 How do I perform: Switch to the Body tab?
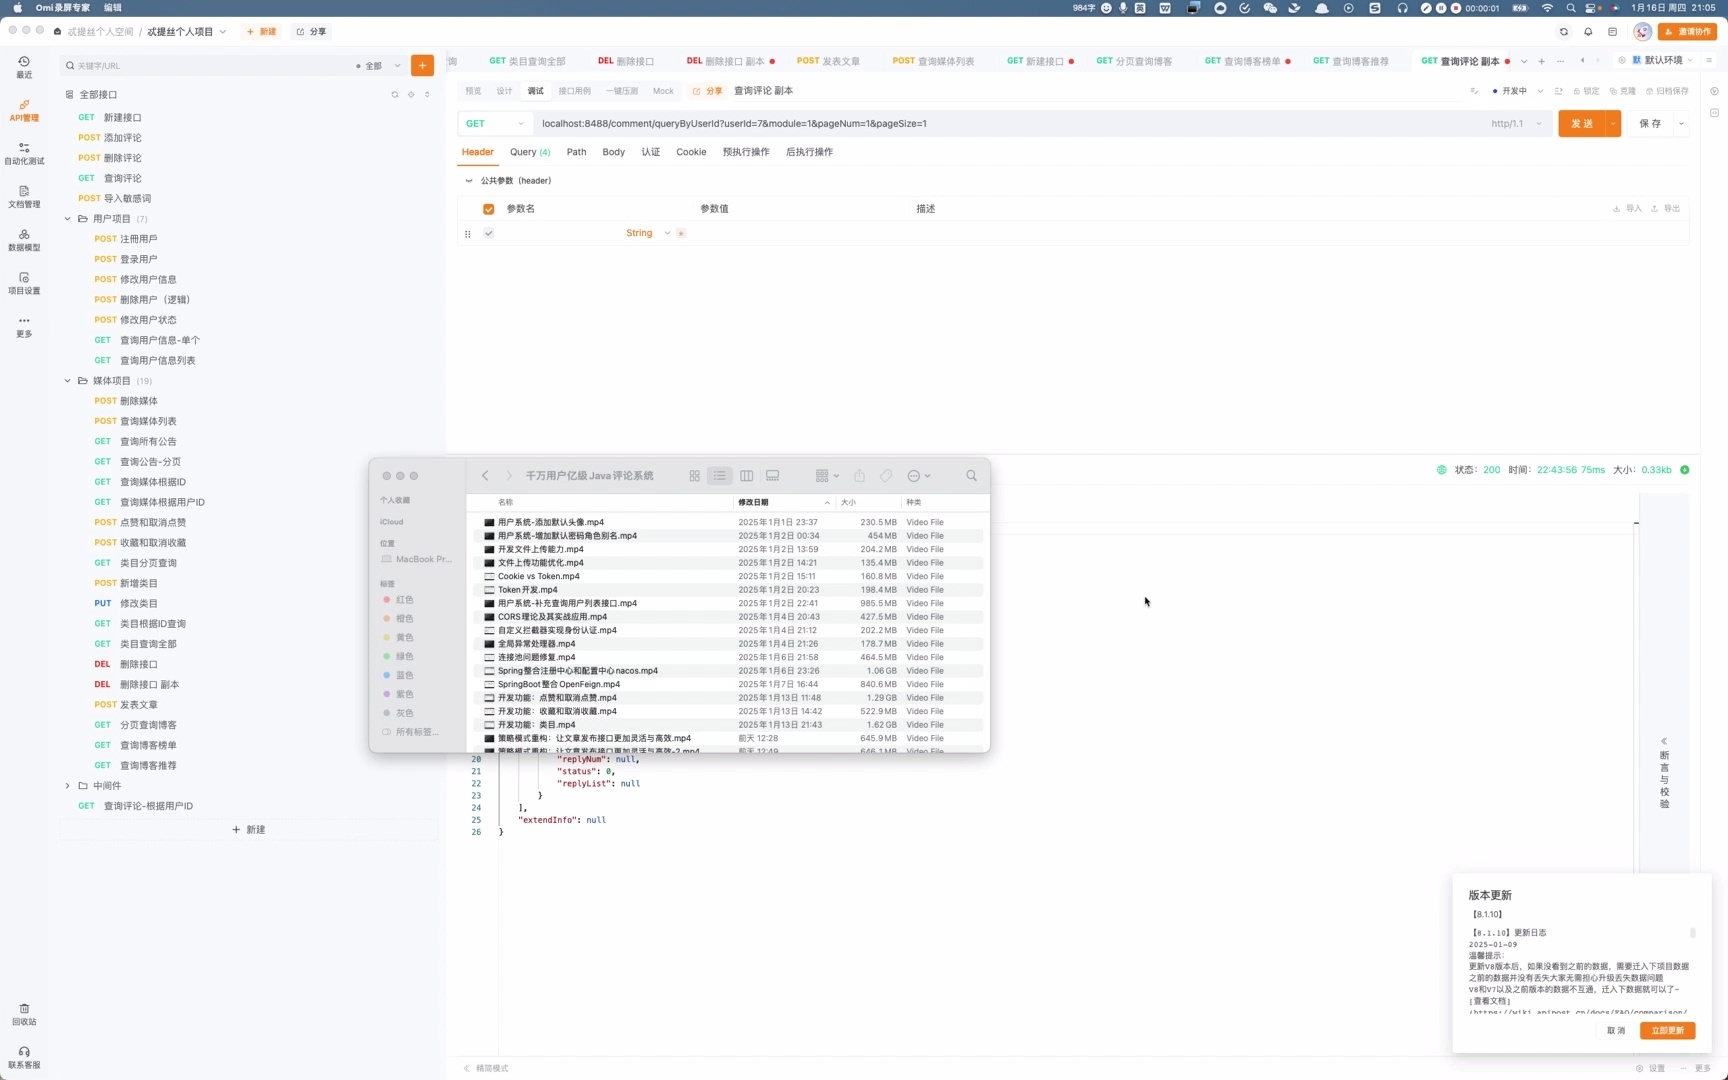coord(613,152)
